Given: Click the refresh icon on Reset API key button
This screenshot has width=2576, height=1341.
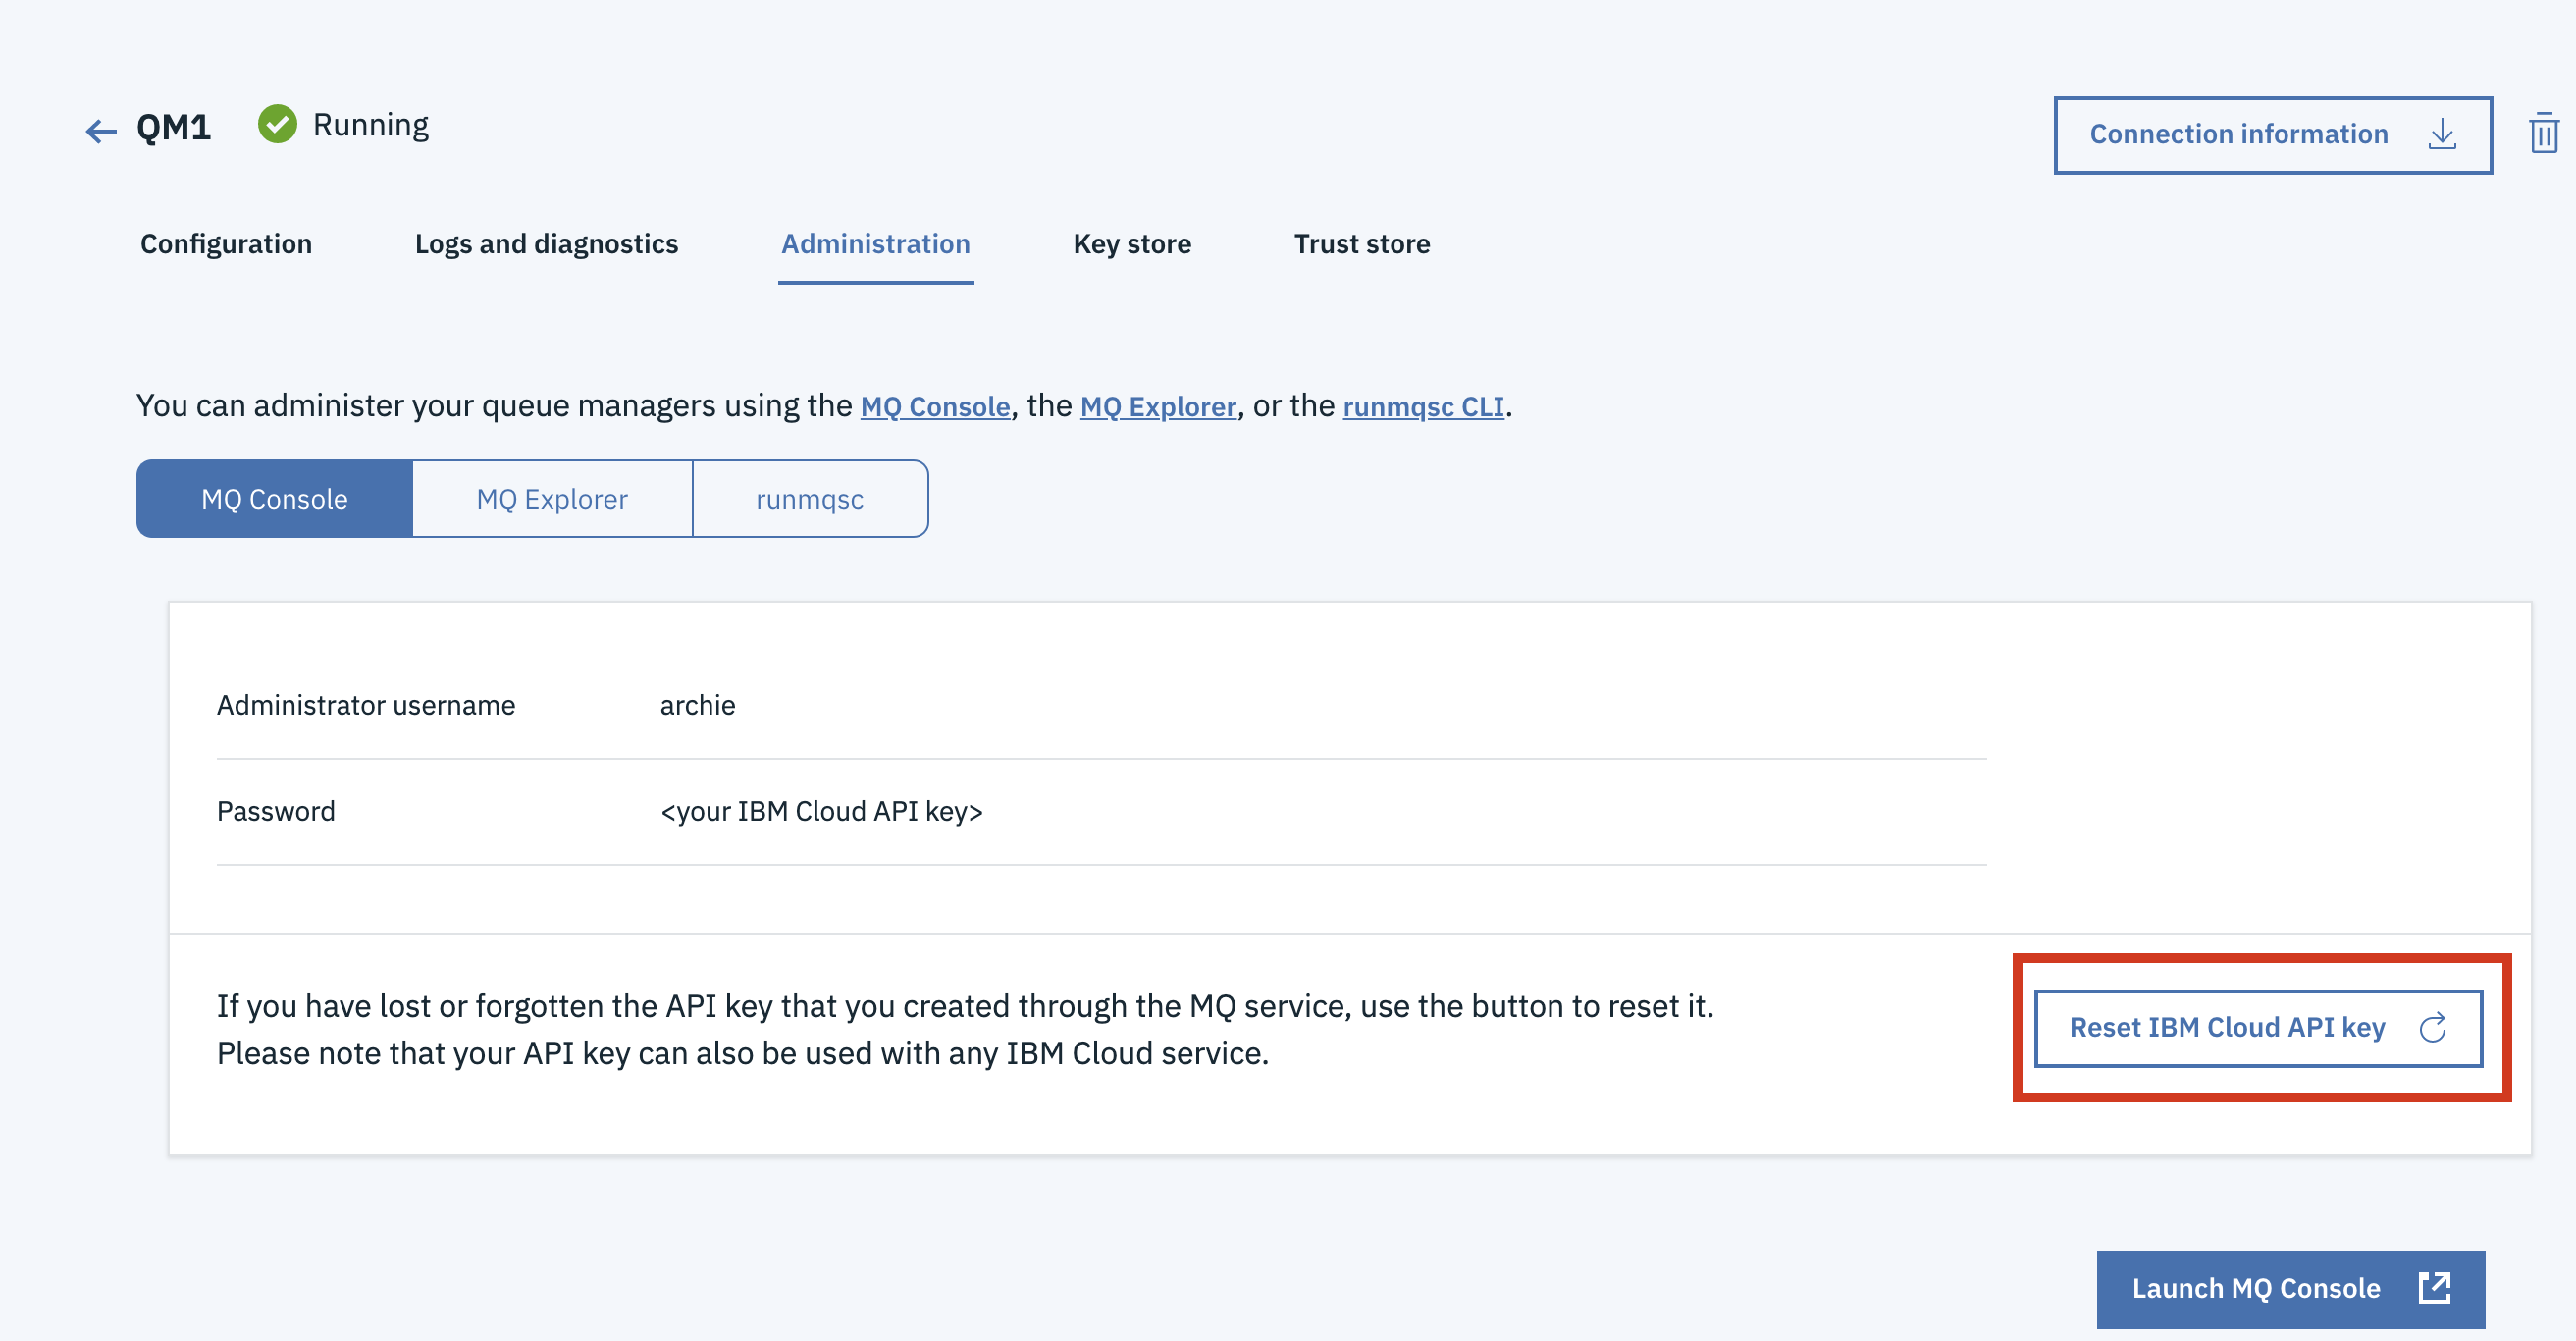Looking at the screenshot, I should tap(2433, 1027).
